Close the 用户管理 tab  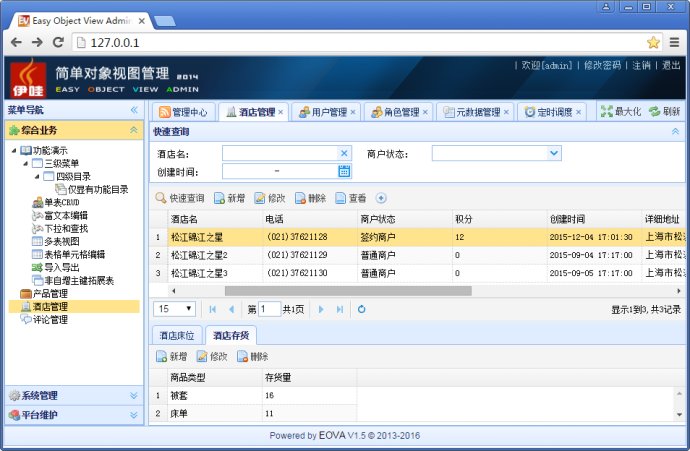pos(353,112)
